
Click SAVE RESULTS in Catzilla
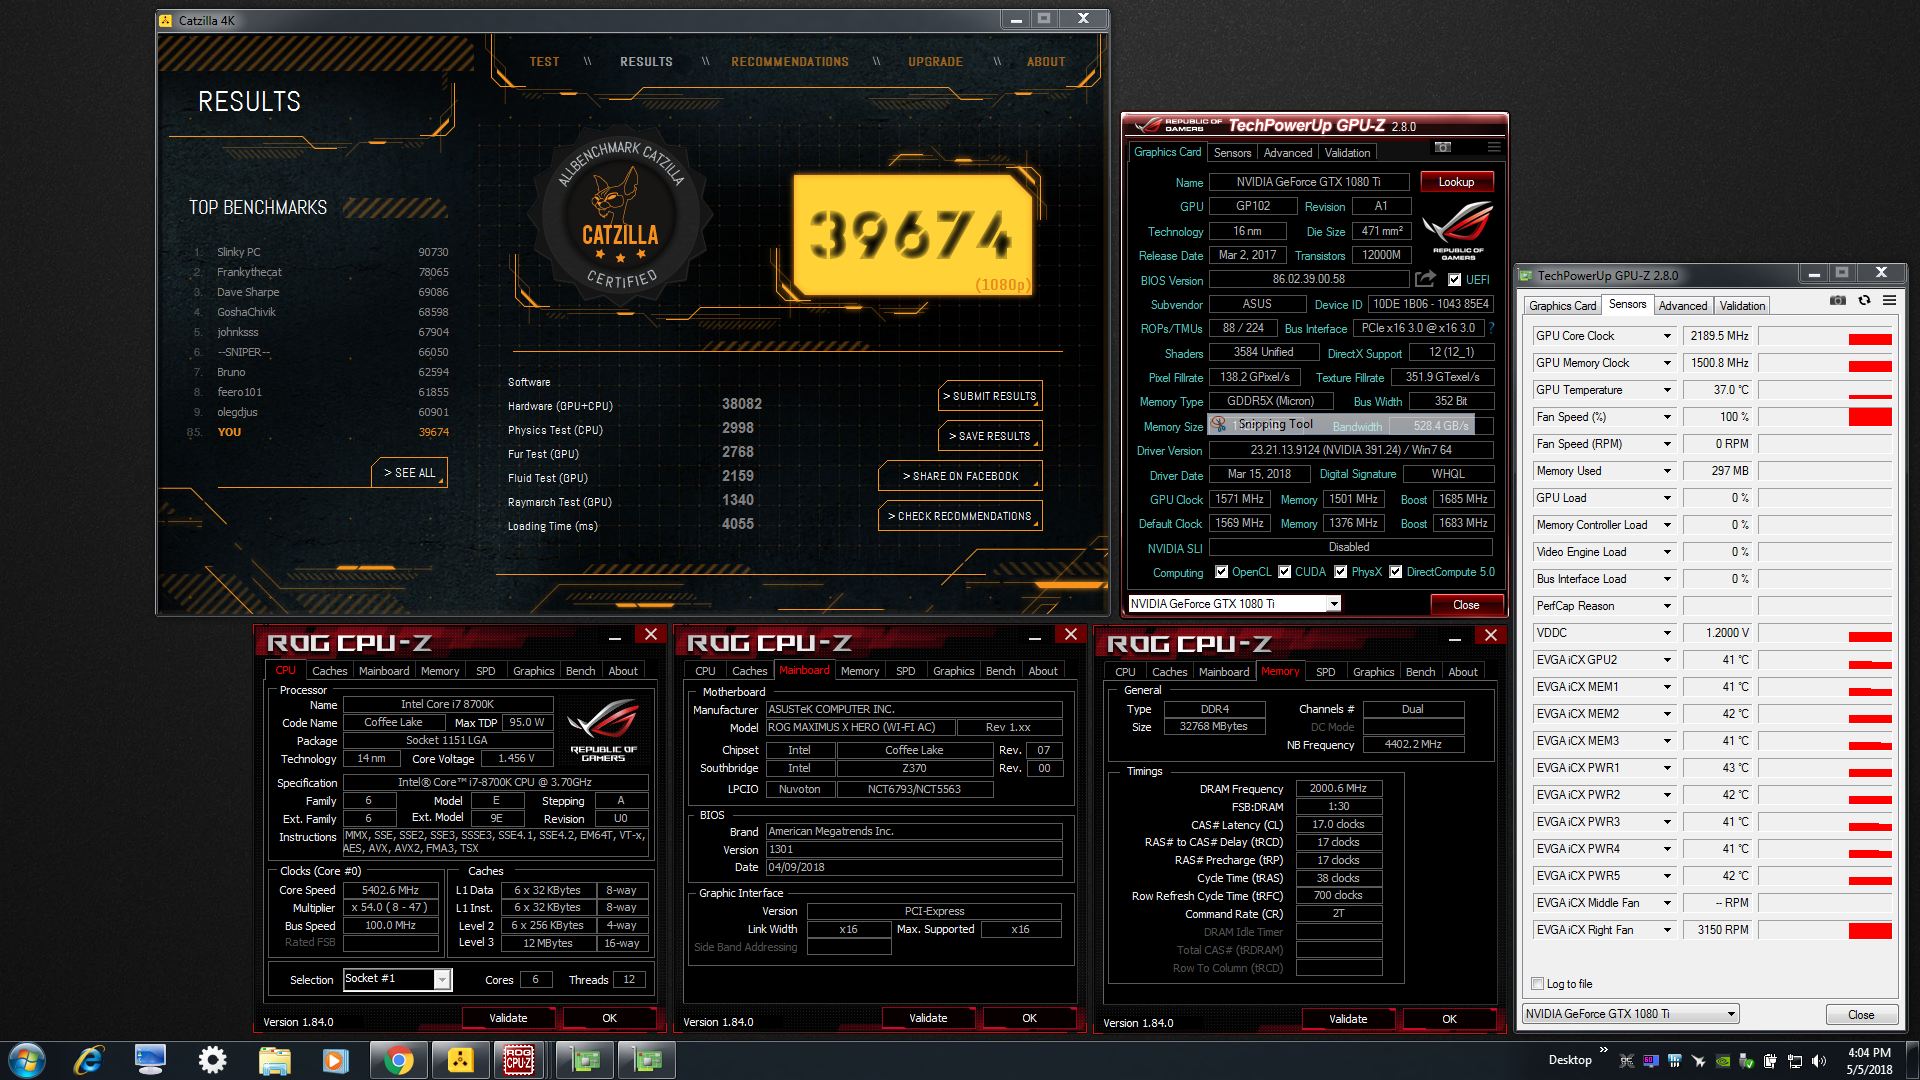[x=990, y=436]
